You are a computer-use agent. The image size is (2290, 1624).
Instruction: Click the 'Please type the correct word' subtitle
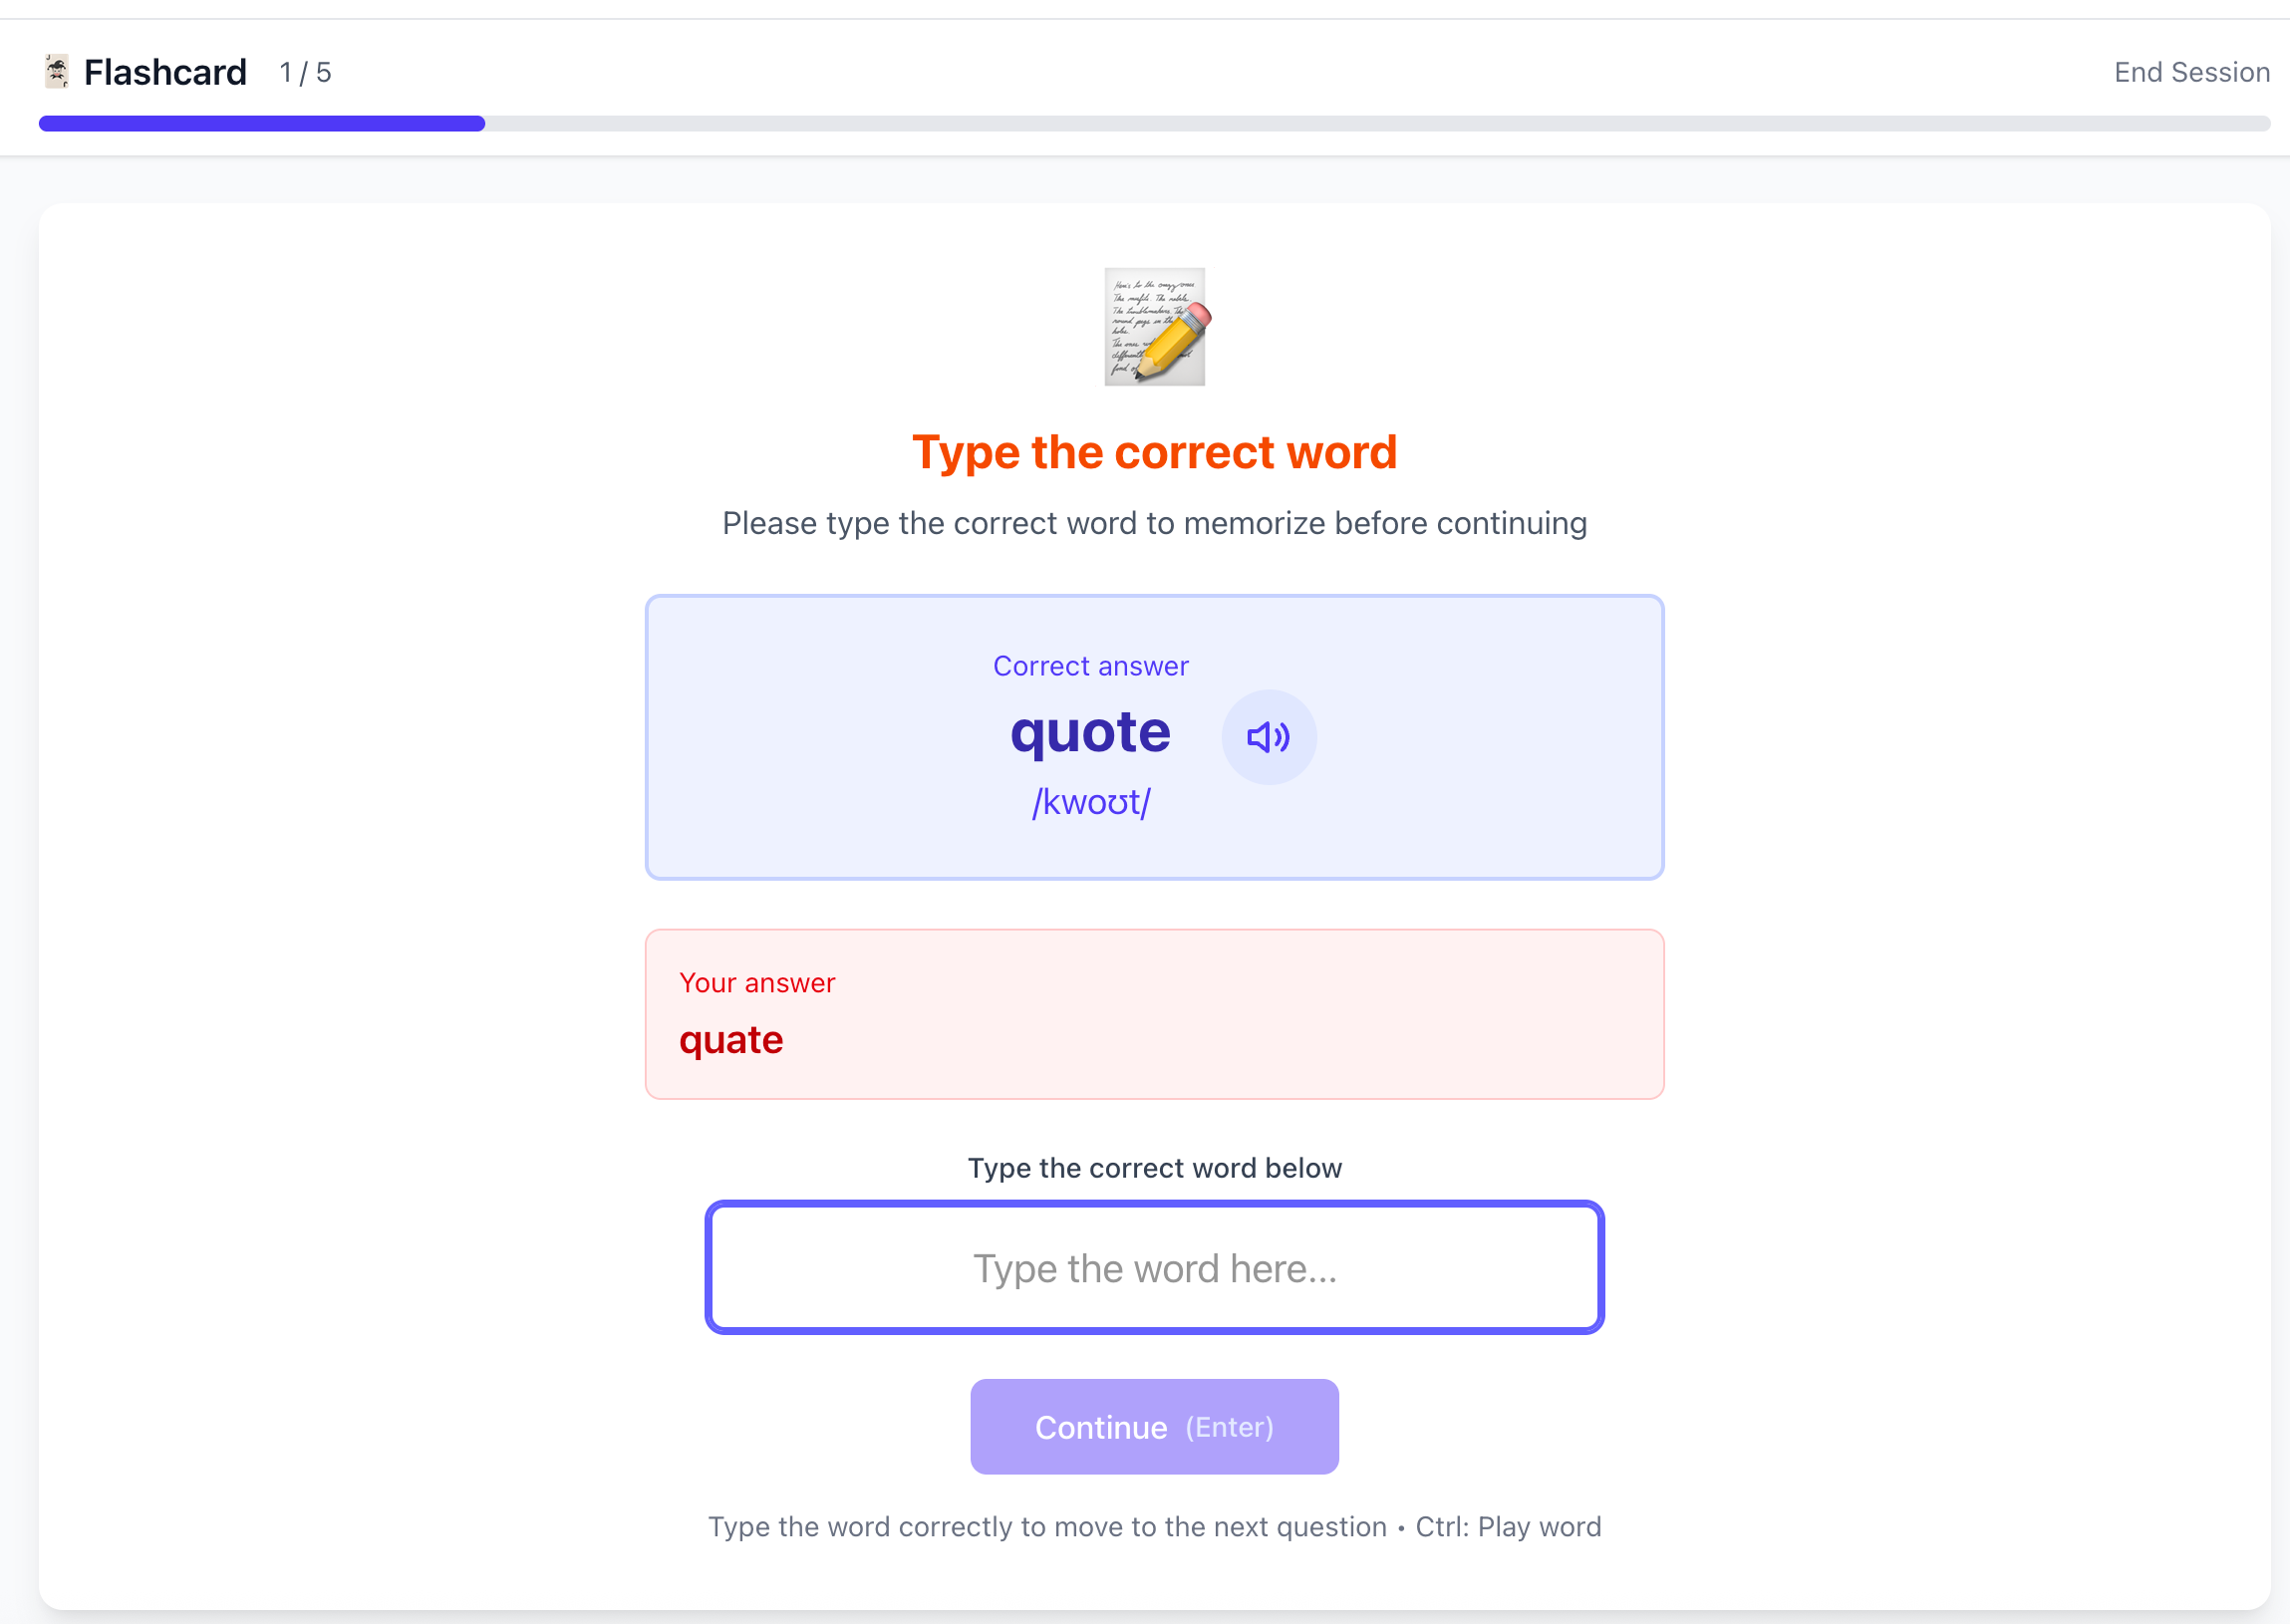[1154, 523]
